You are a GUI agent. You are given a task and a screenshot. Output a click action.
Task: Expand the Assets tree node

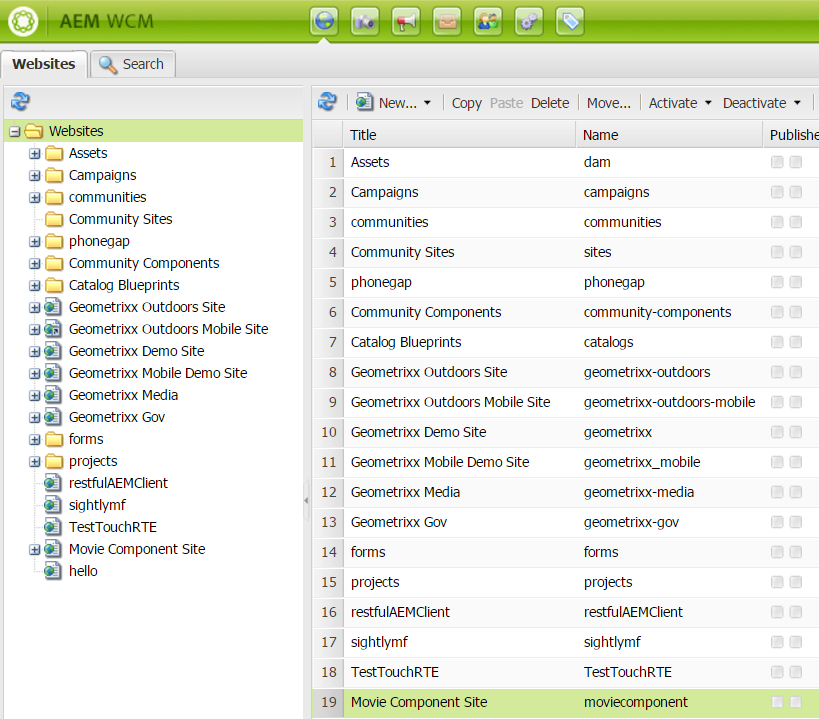(x=34, y=154)
